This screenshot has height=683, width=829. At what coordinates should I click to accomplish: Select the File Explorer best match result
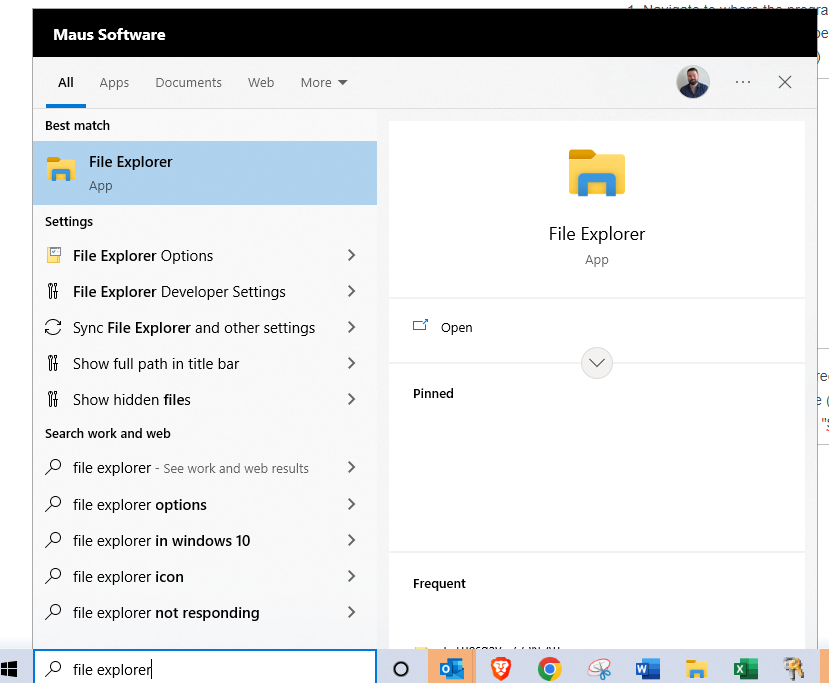[205, 173]
